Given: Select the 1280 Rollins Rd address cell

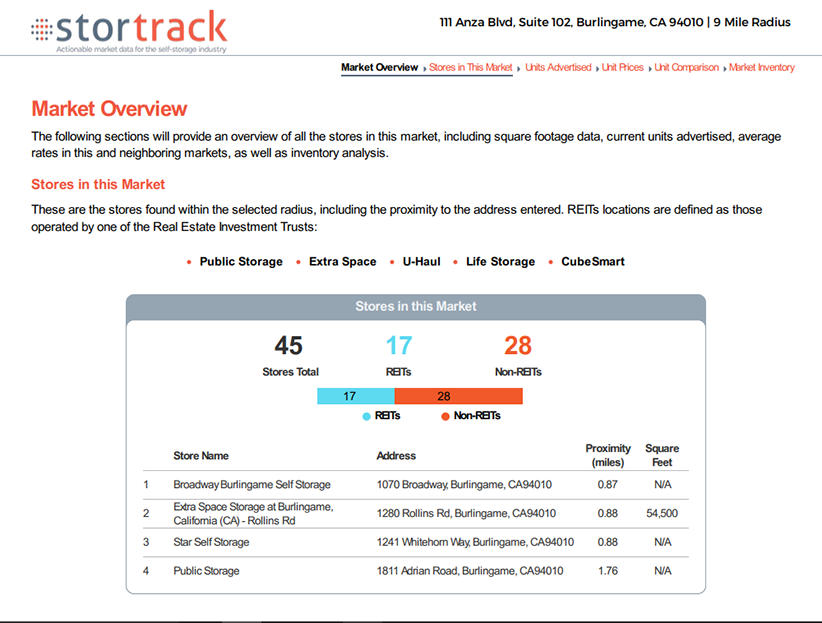Looking at the screenshot, I should coord(466,513).
